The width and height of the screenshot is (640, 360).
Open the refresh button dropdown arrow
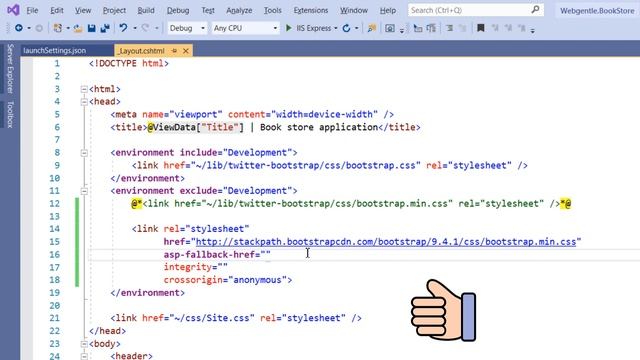pyautogui.click(x=356, y=29)
